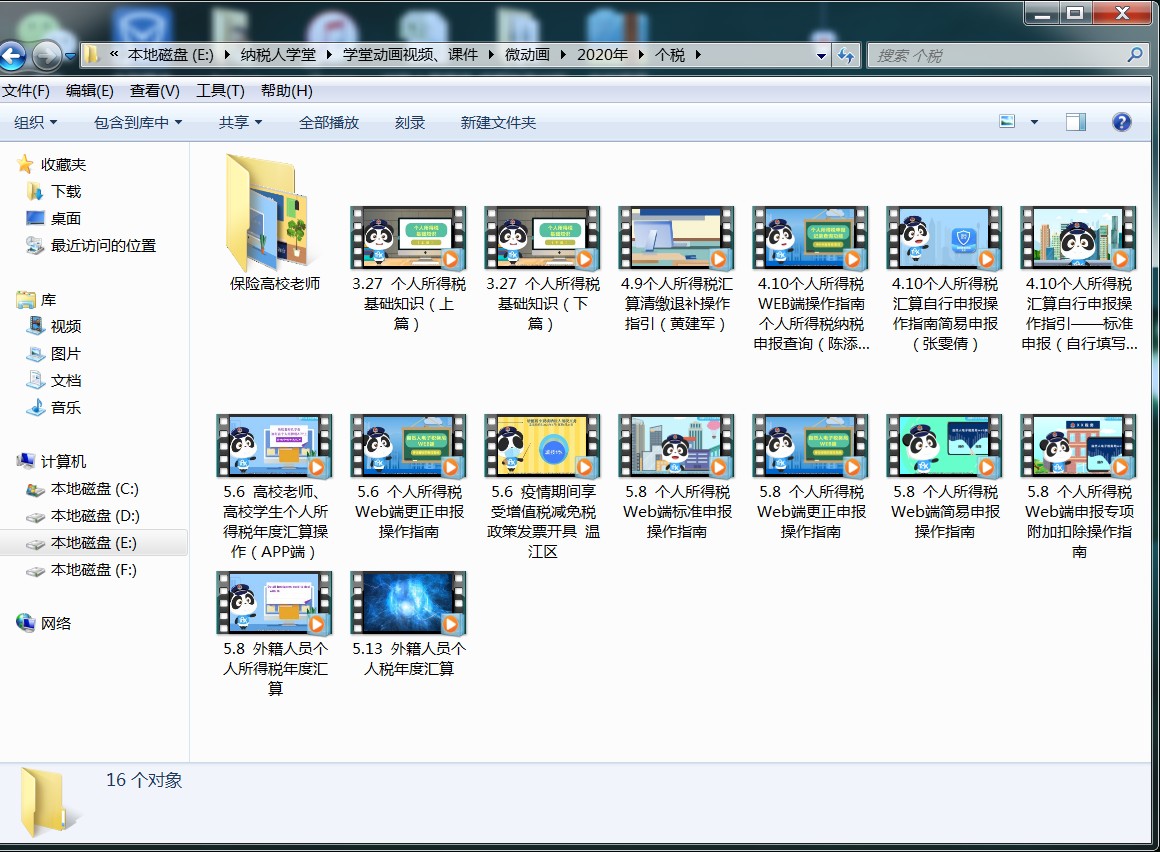Click the help question mark icon

tap(1121, 122)
